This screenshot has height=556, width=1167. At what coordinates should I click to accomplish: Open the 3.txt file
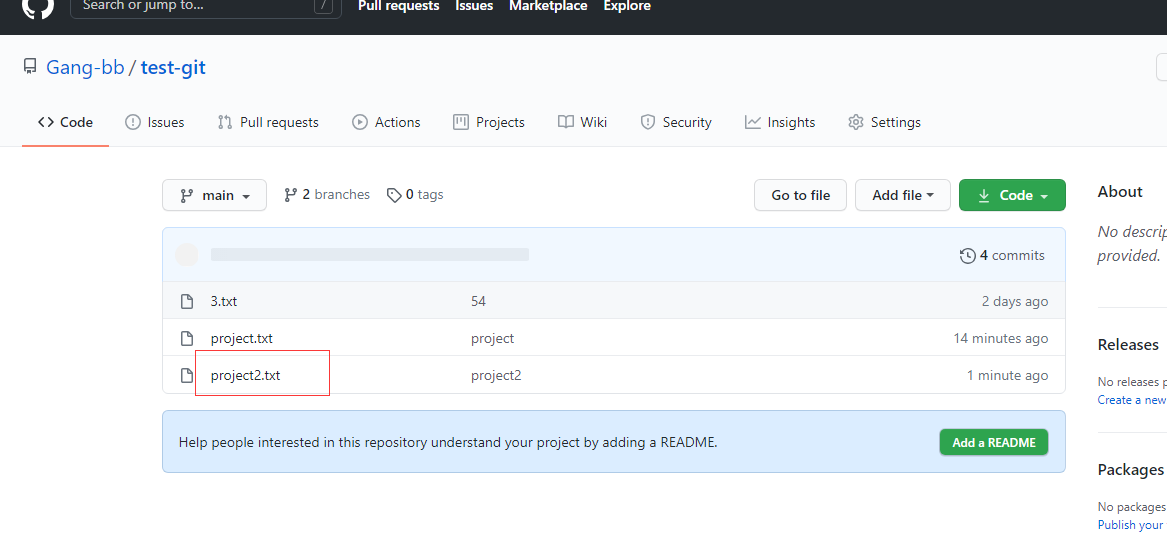tap(224, 301)
